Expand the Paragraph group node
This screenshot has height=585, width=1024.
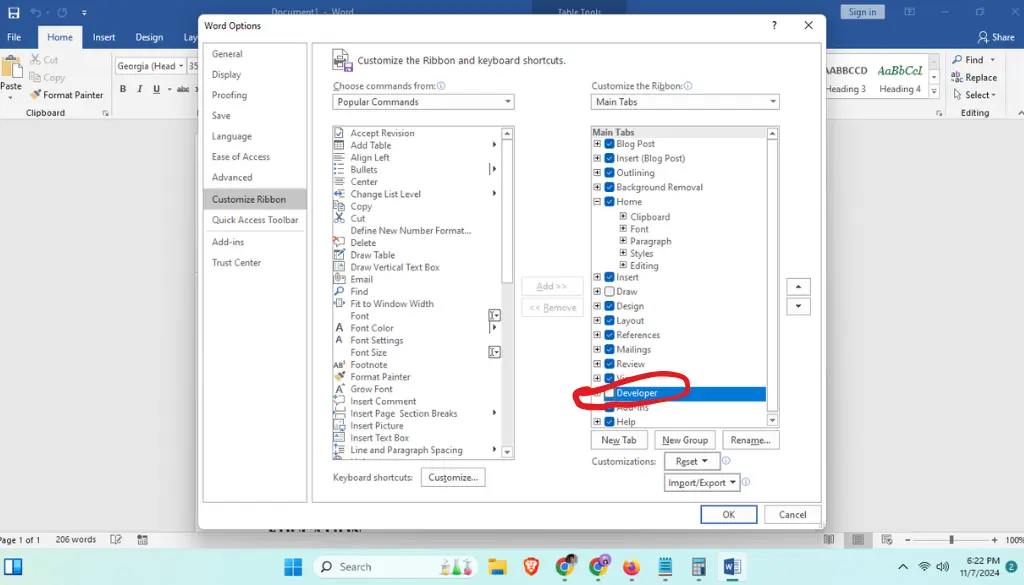coord(623,241)
